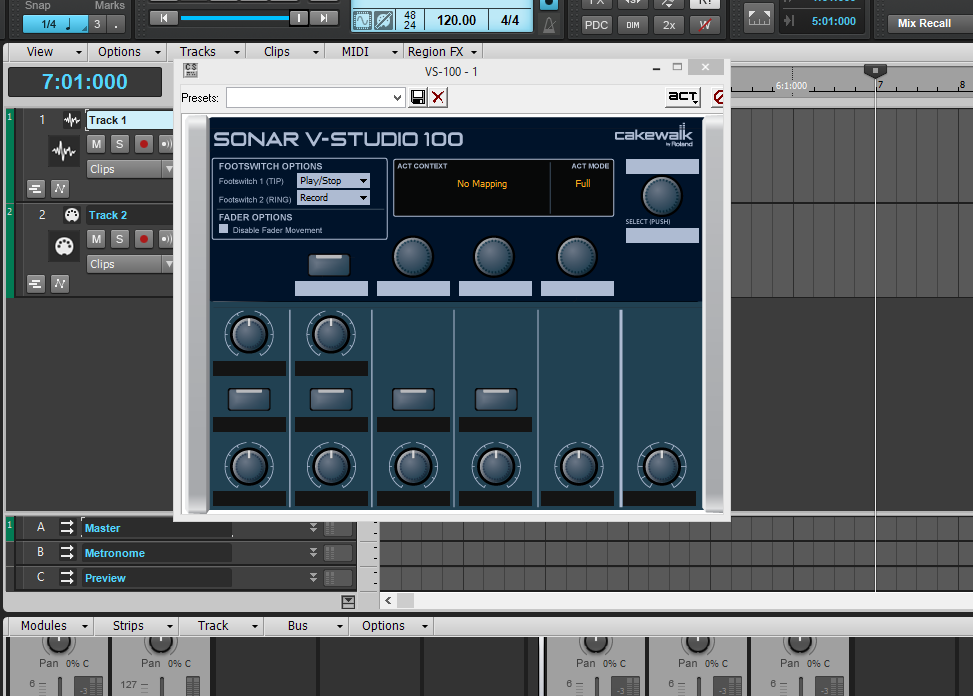Click the transport position slider thumb
The width and height of the screenshot is (973, 696).
298,19
